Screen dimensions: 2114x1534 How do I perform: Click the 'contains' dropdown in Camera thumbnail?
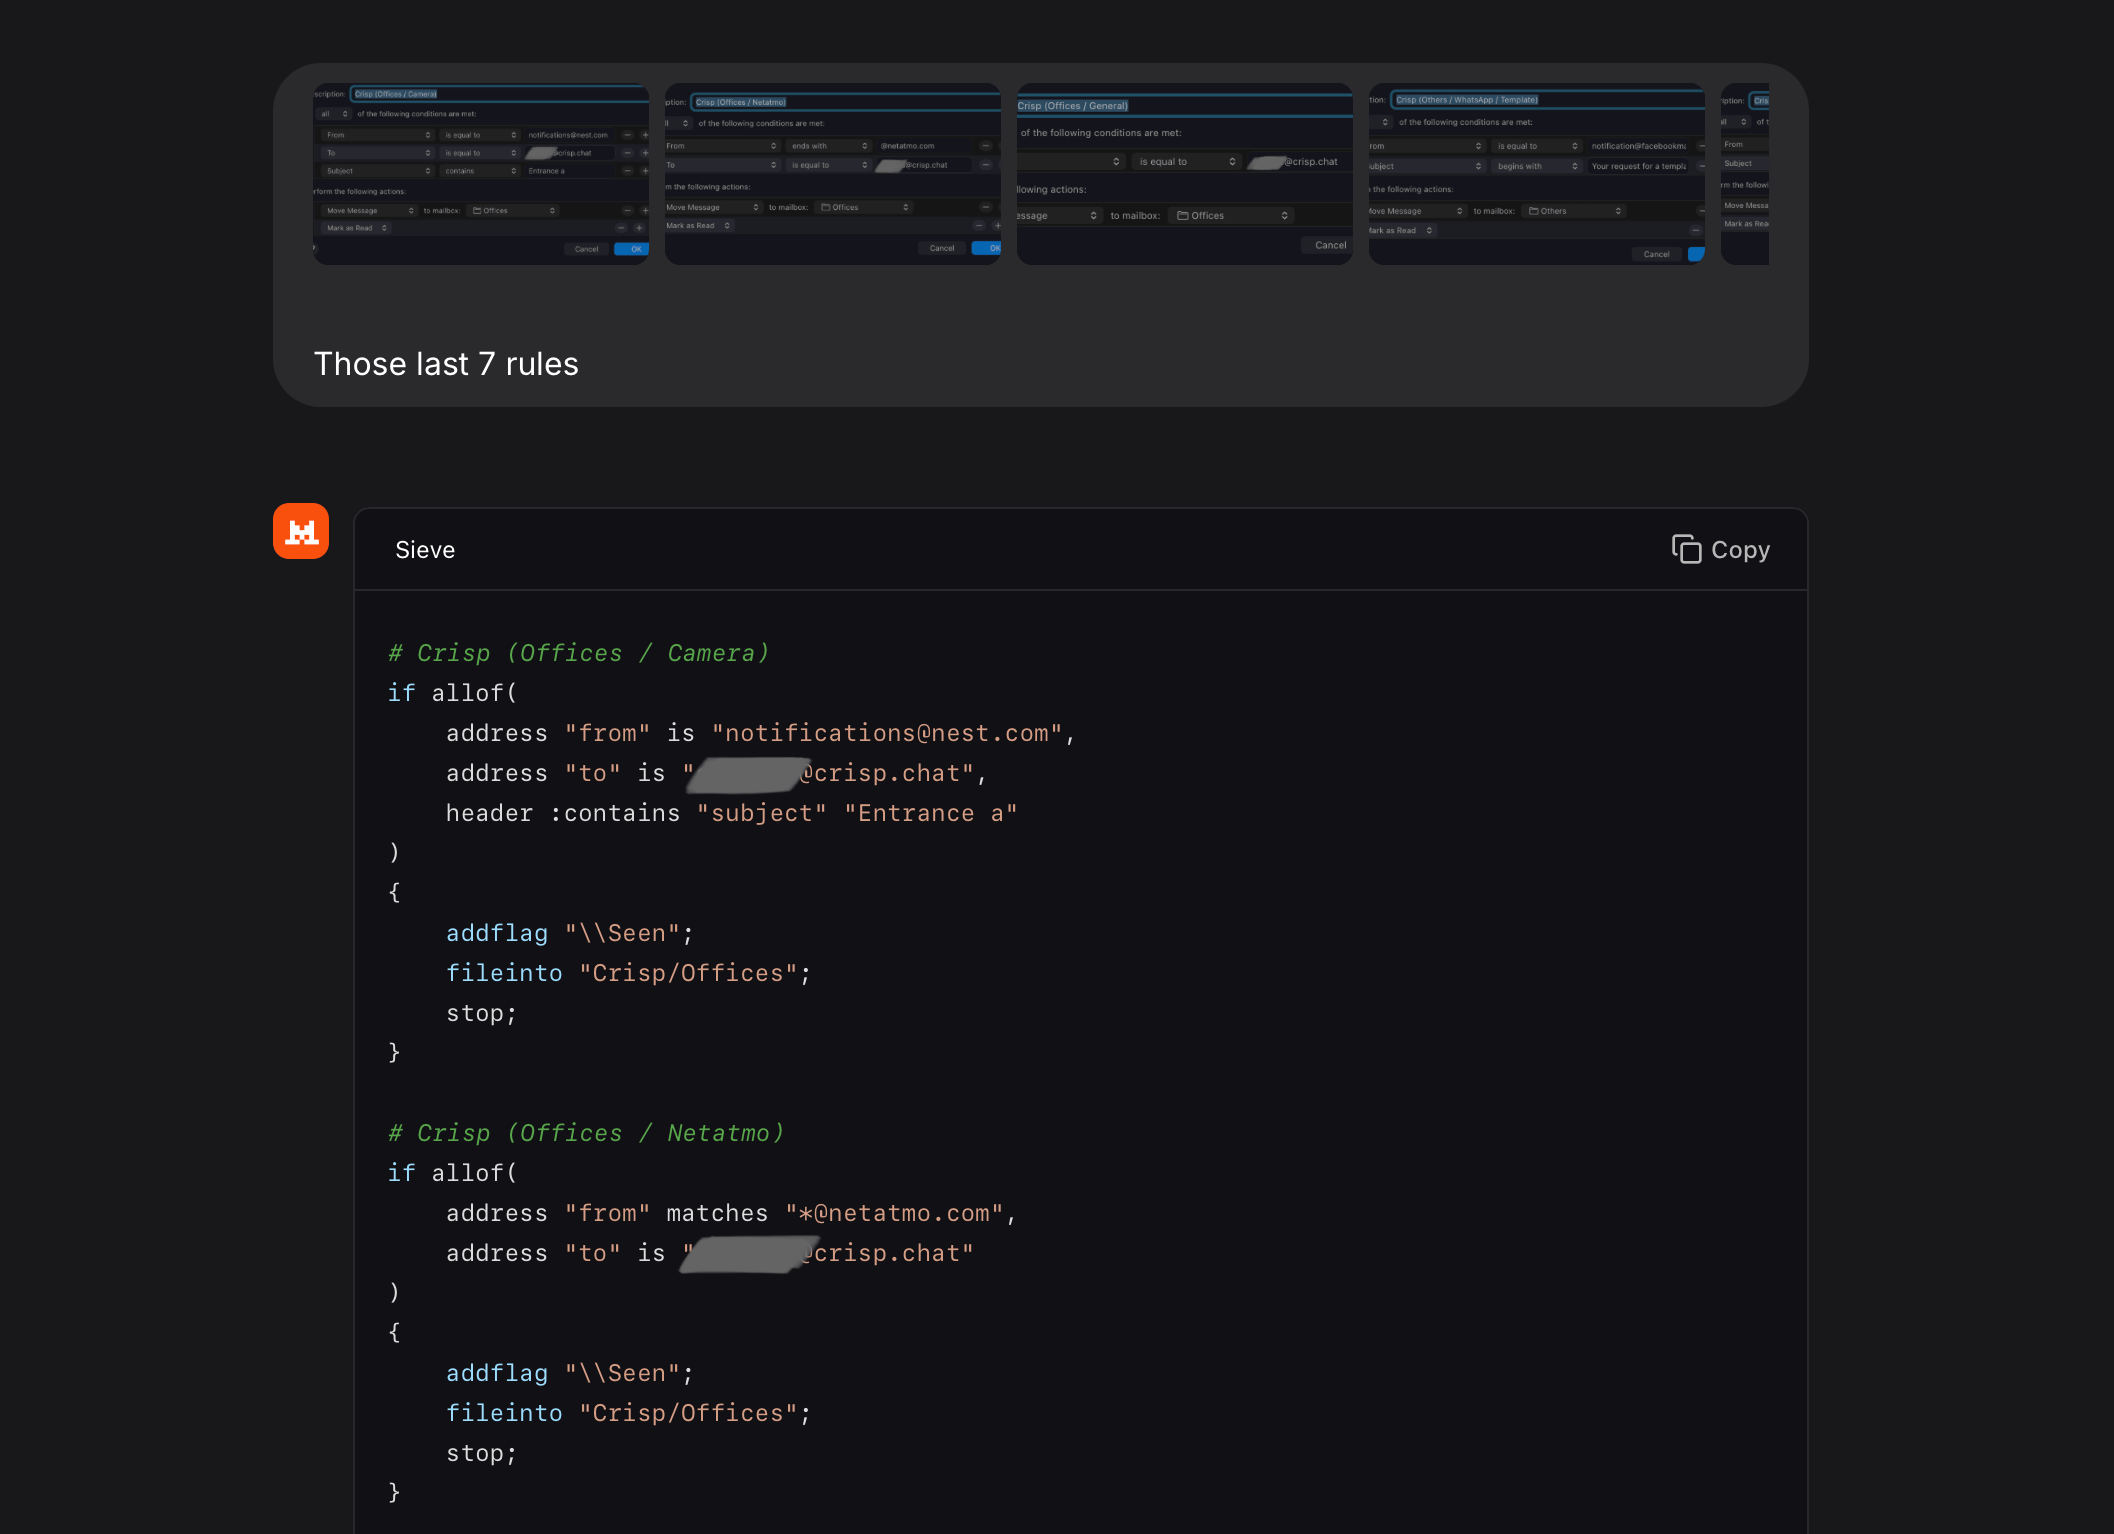480,171
